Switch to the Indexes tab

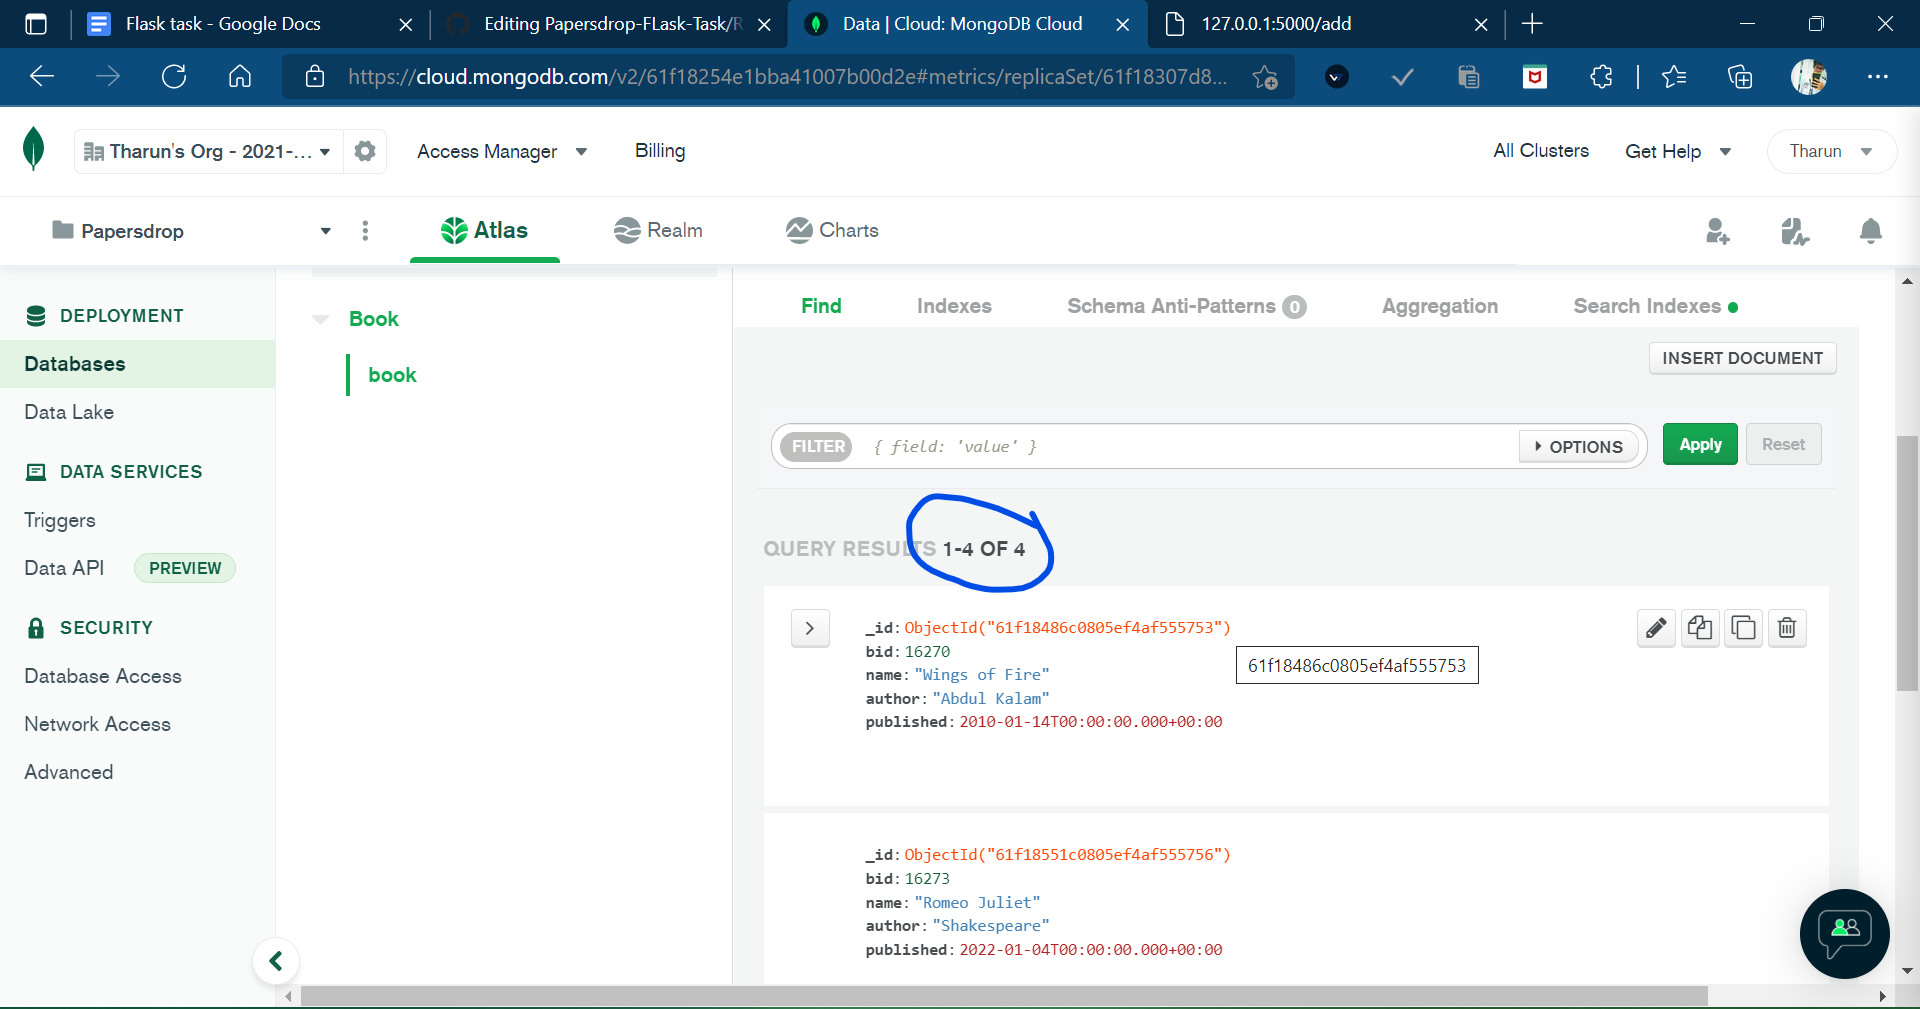pyautogui.click(x=953, y=306)
